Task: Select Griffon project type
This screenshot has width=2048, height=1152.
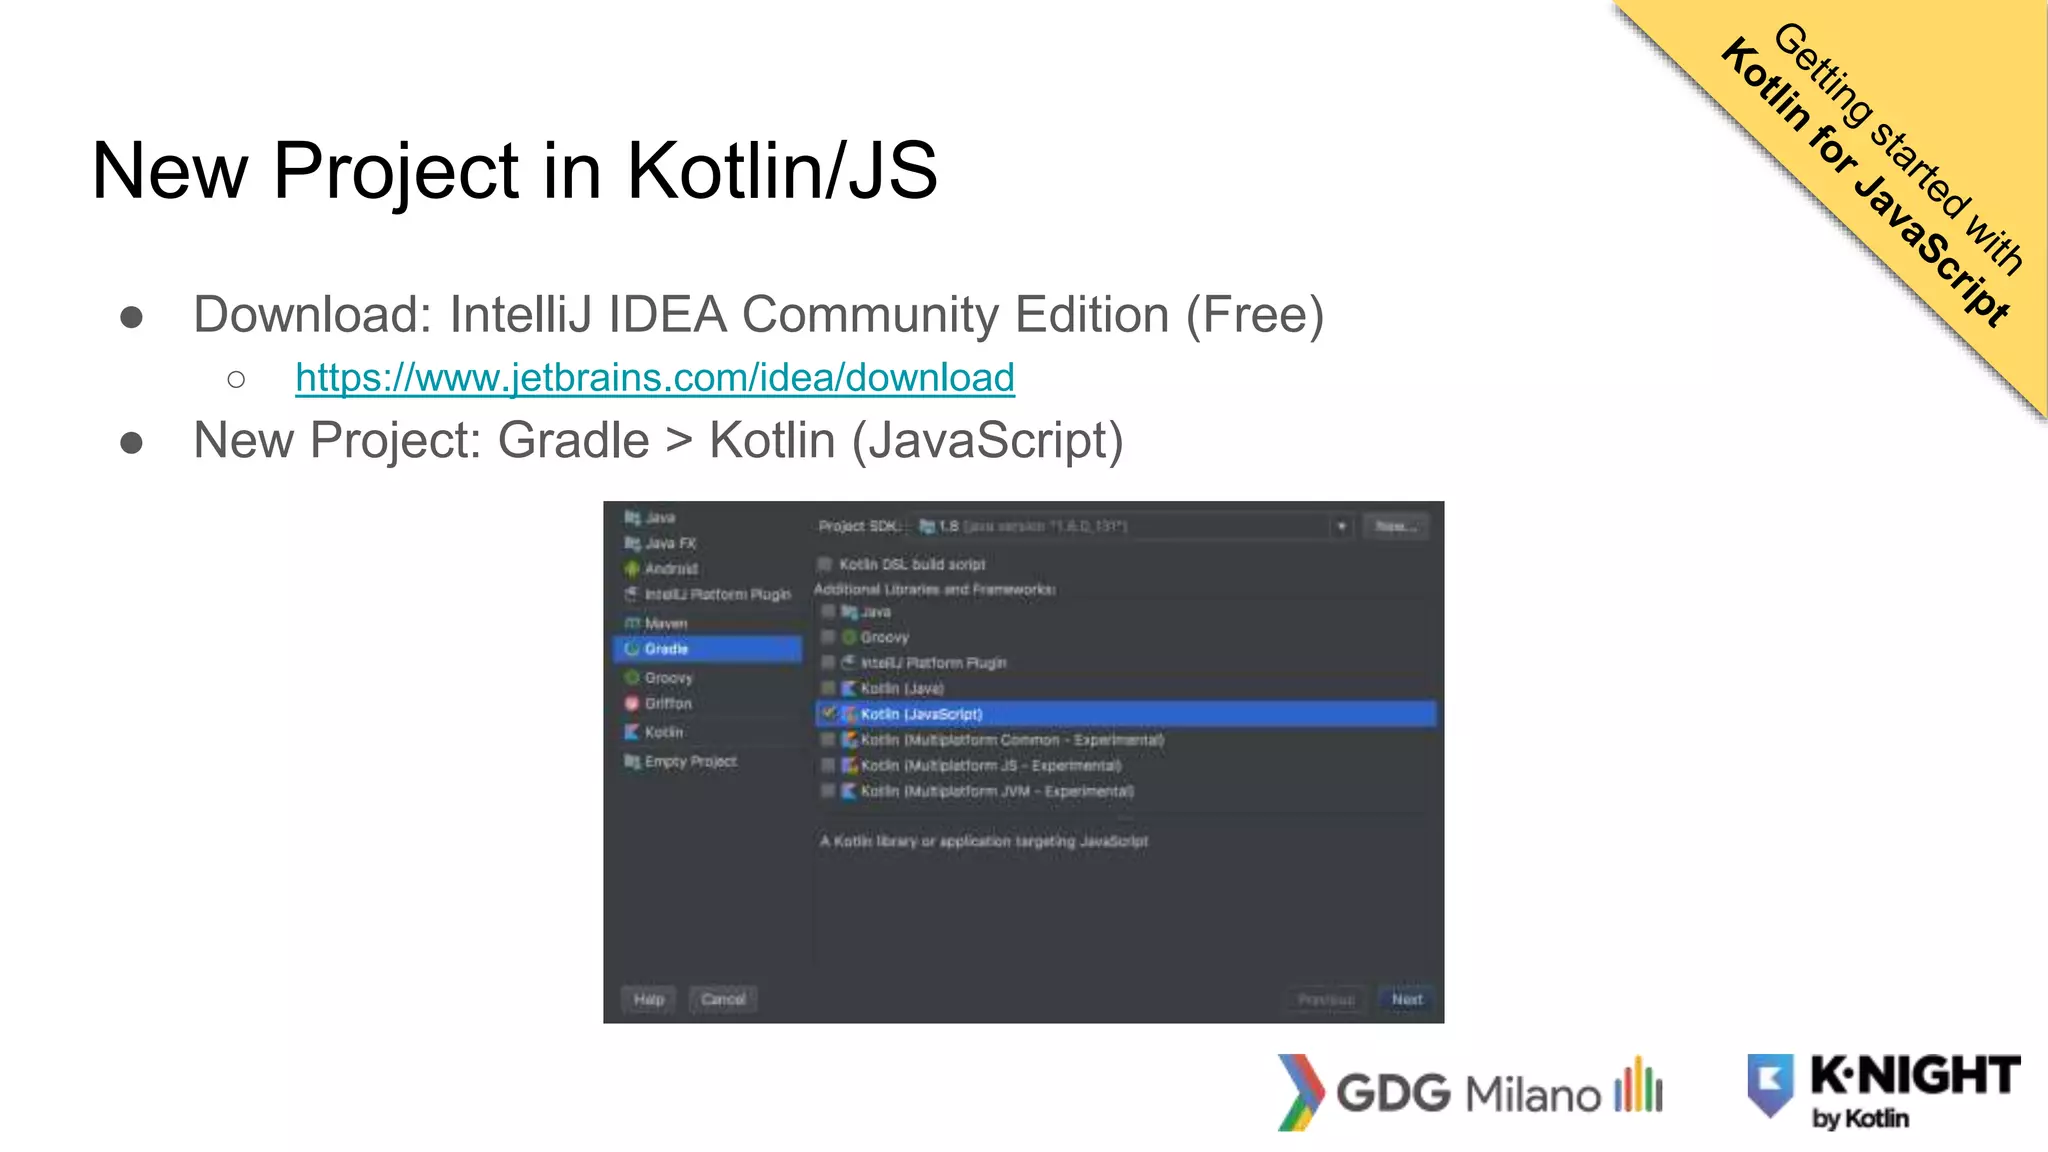Action: (x=668, y=704)
